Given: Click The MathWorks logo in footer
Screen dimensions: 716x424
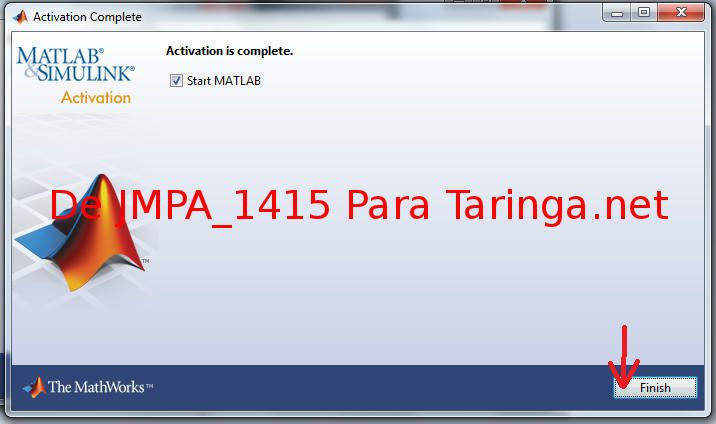Looking at the screenshot, I should (88, 387).
